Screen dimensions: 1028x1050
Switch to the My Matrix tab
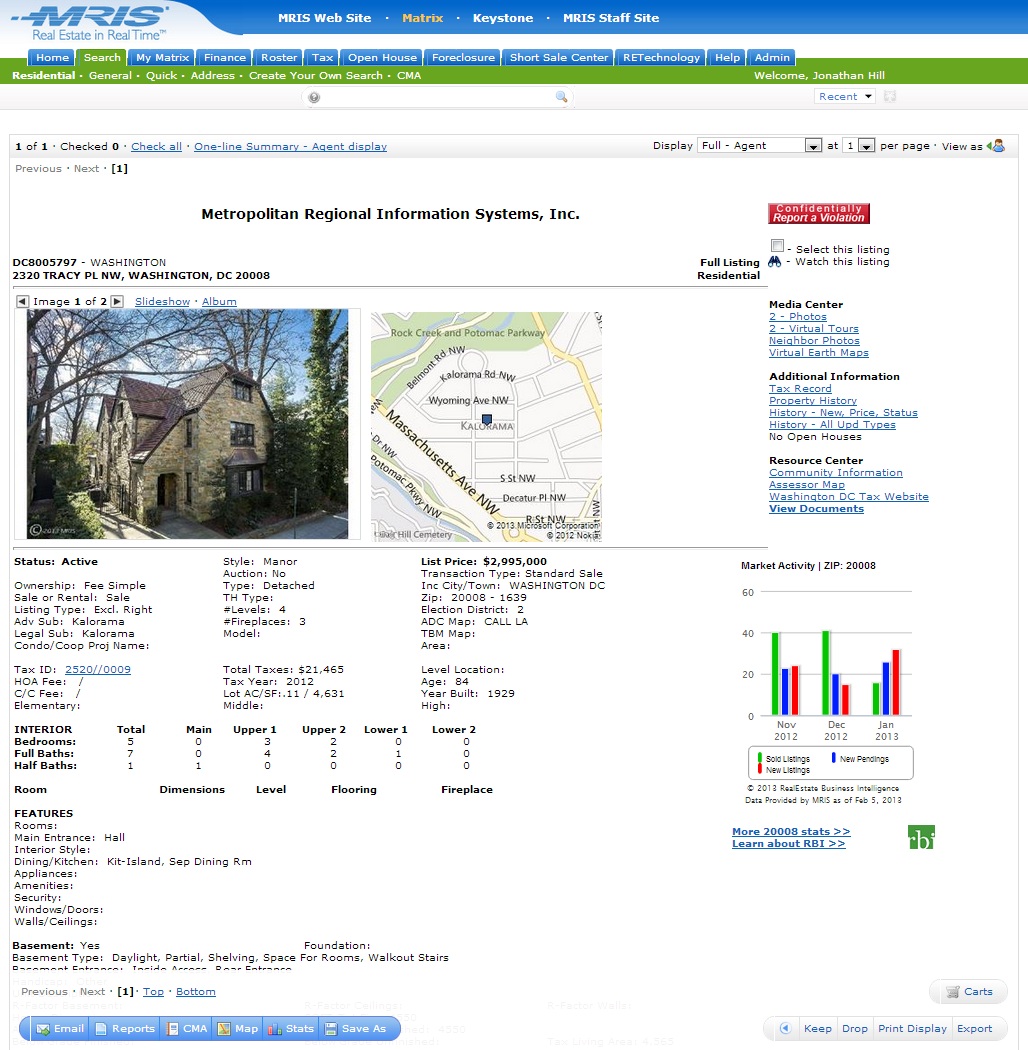pos(162,58)
